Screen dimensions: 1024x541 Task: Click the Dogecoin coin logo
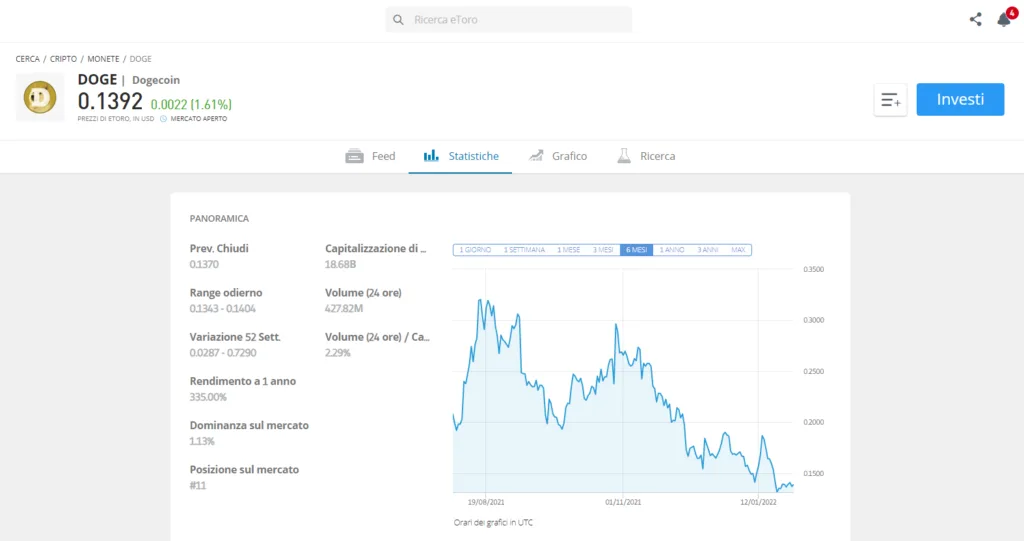40,97
